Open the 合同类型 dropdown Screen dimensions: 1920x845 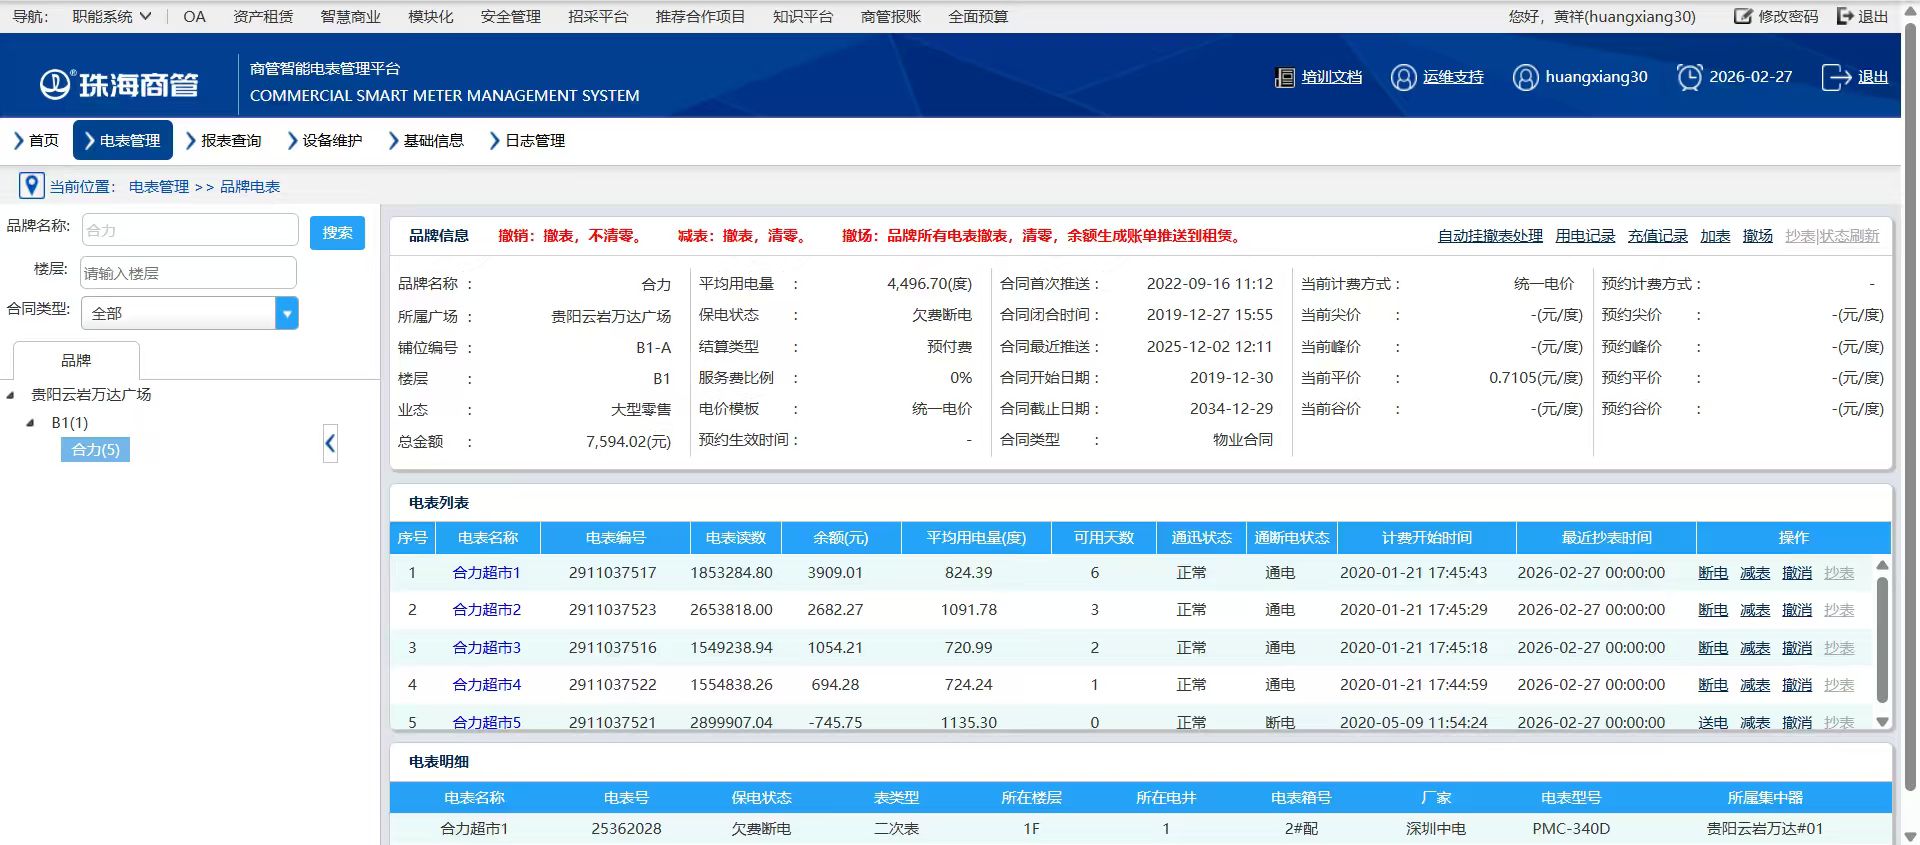pyautogui.click(x=287, y=313)
